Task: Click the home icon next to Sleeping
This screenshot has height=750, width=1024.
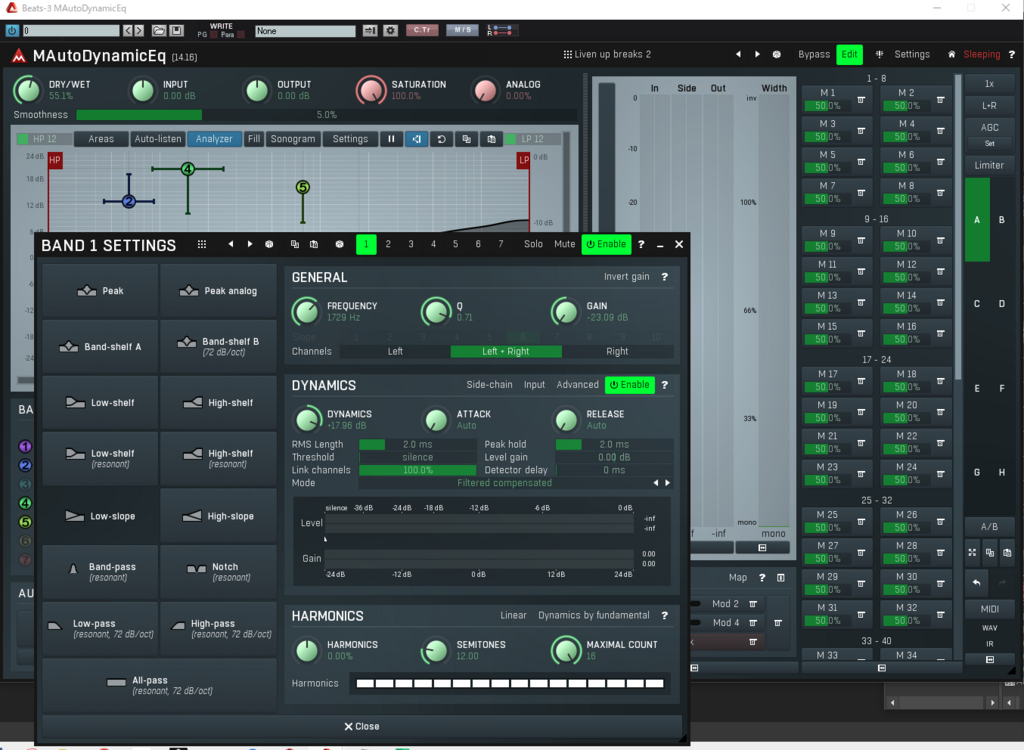Action: click(x=952, y=55)
